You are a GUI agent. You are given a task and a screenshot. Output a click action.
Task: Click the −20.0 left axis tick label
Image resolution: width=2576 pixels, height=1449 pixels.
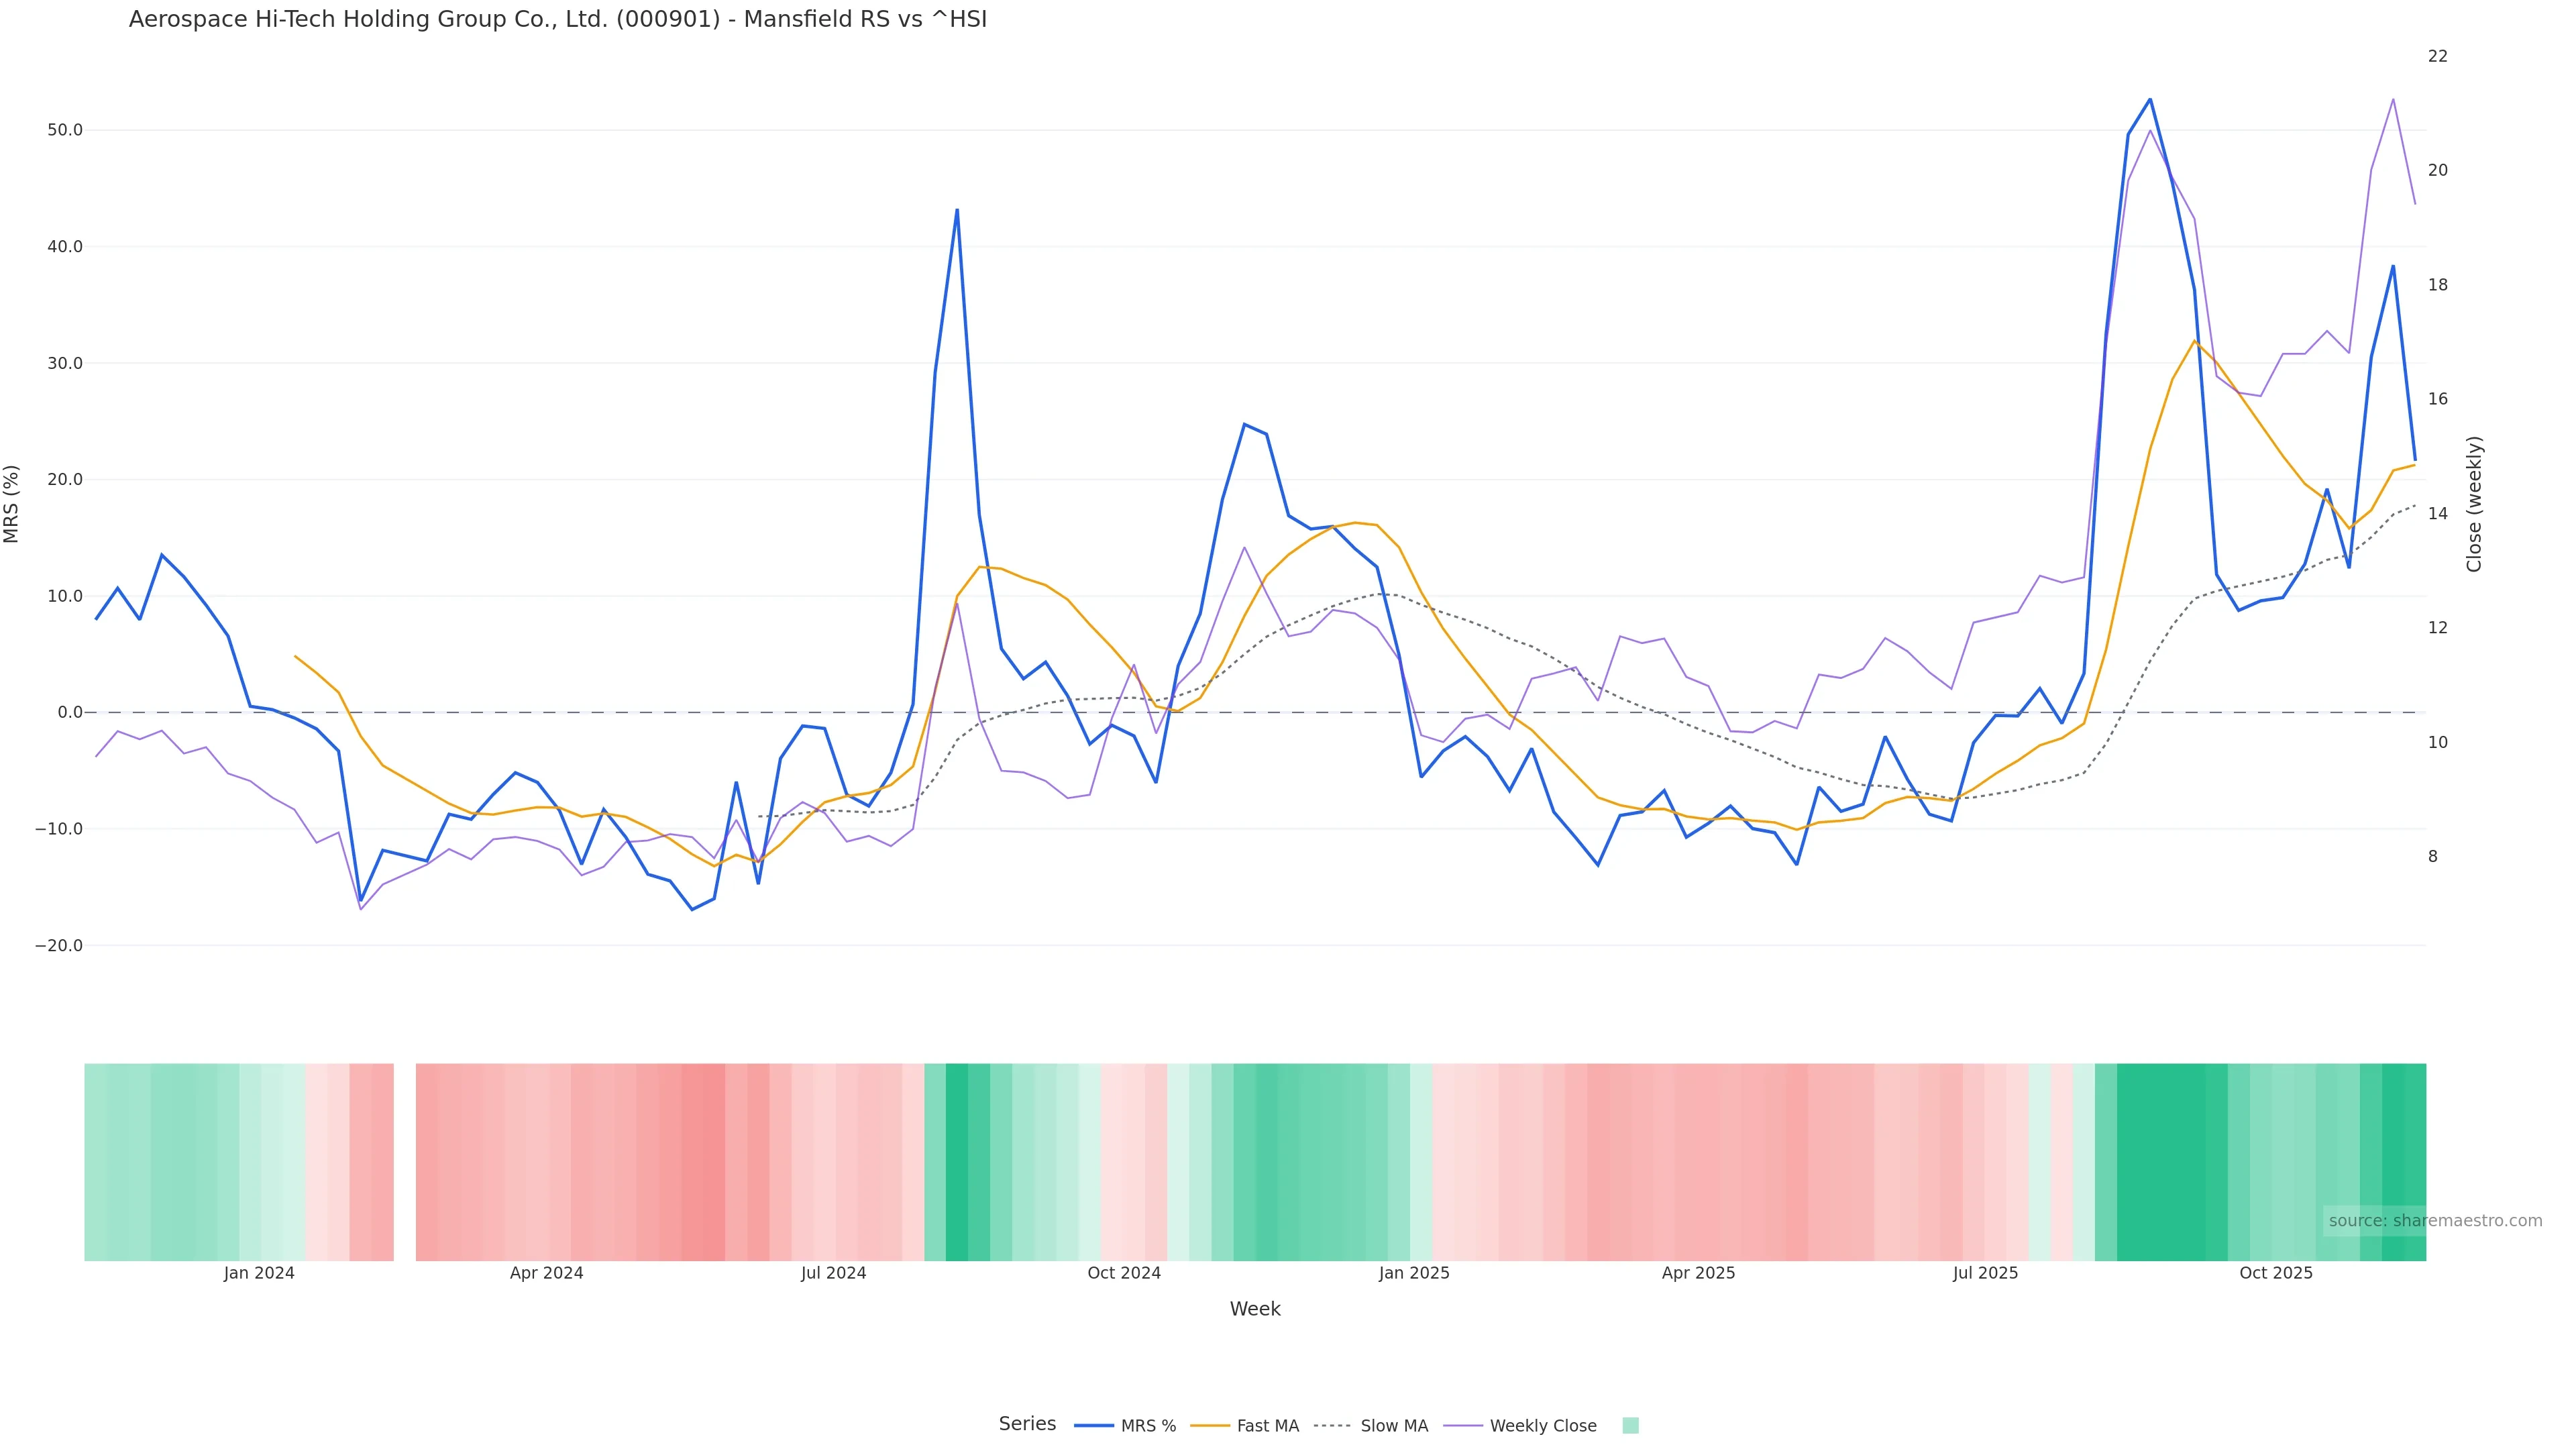click(59, 945)
